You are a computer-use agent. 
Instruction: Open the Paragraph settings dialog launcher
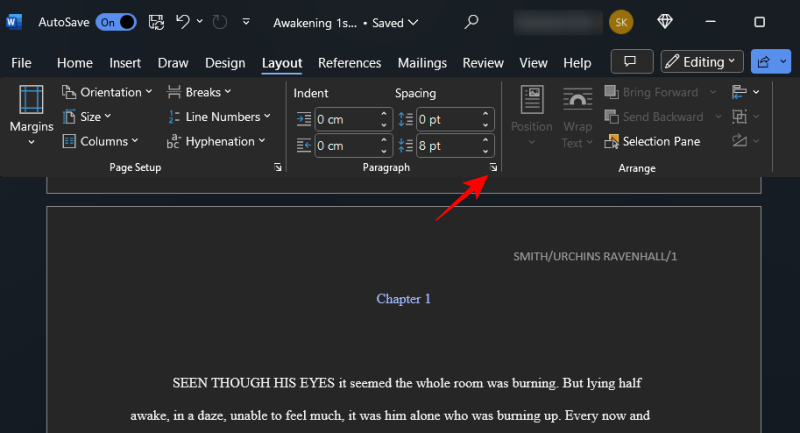click(493, 169)
